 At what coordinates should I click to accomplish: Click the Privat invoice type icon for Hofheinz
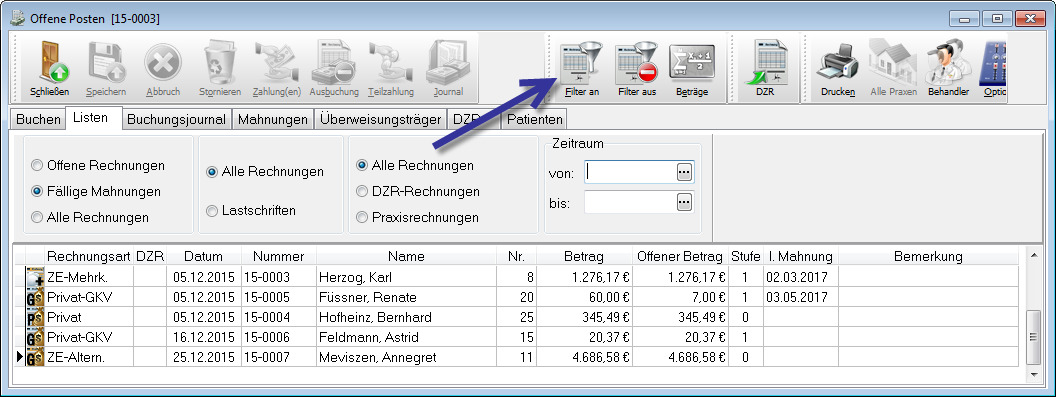point(35,317)
